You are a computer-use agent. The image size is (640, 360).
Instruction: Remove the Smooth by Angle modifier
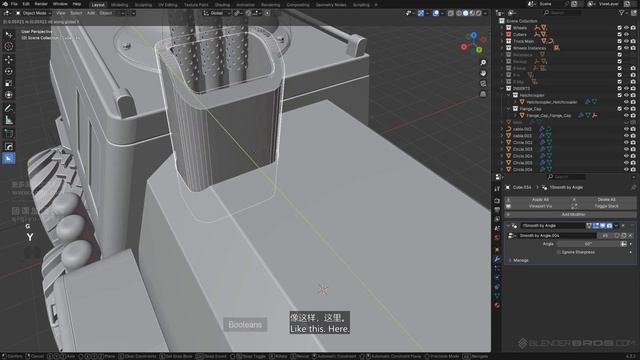(x=623, y=226)
